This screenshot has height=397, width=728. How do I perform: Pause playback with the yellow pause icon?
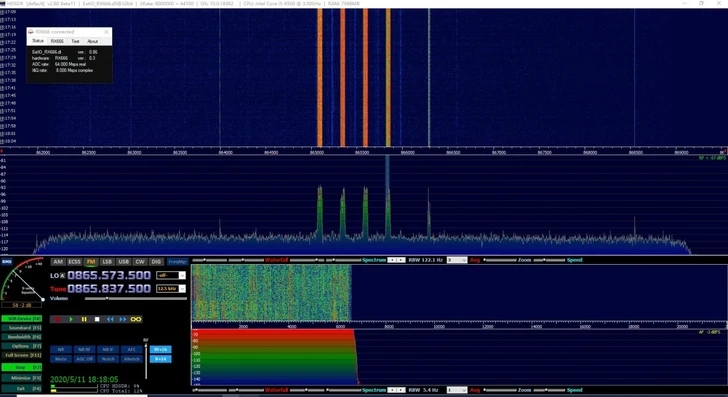(84, 319)
